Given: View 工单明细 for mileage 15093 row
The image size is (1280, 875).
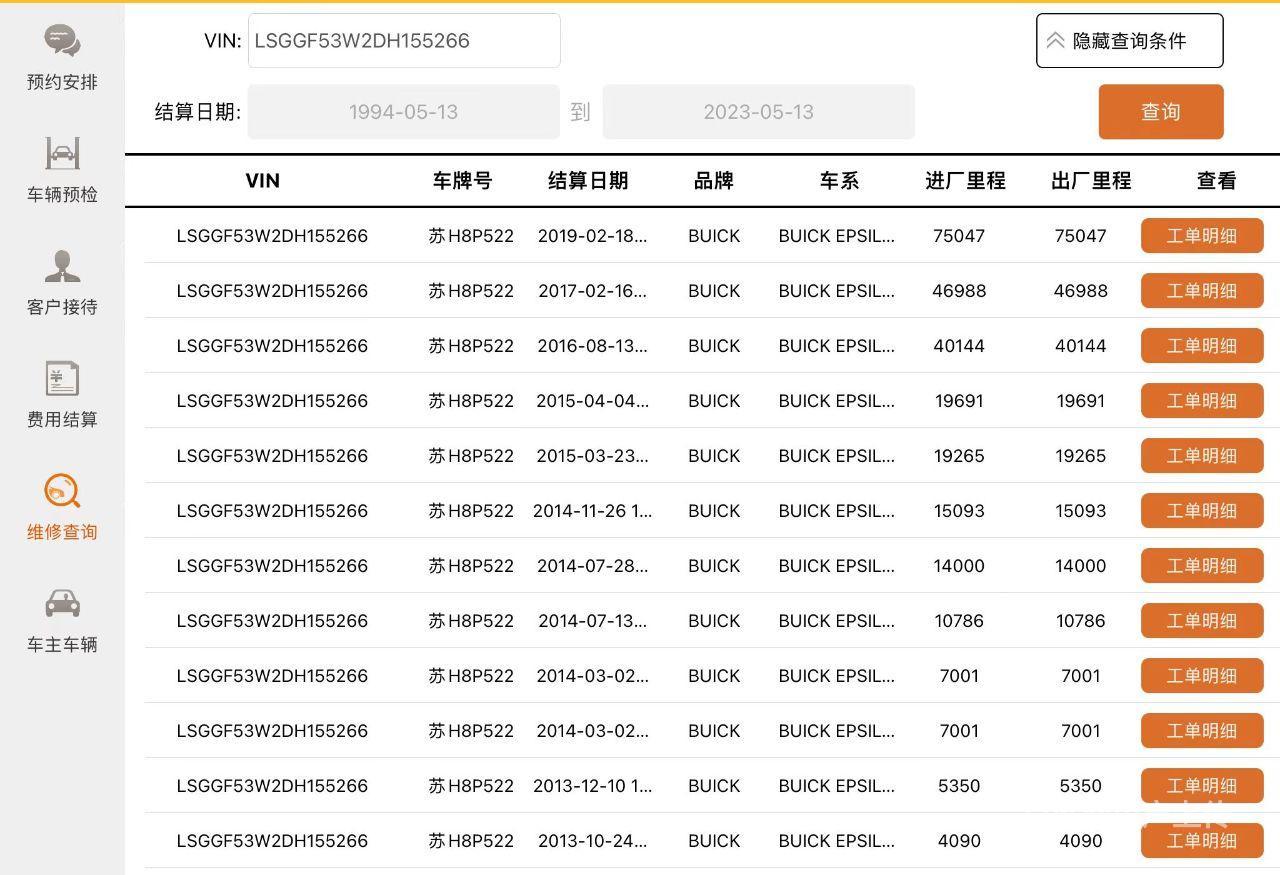Looking at the screenshot, I should click(x=1202, y=511).
